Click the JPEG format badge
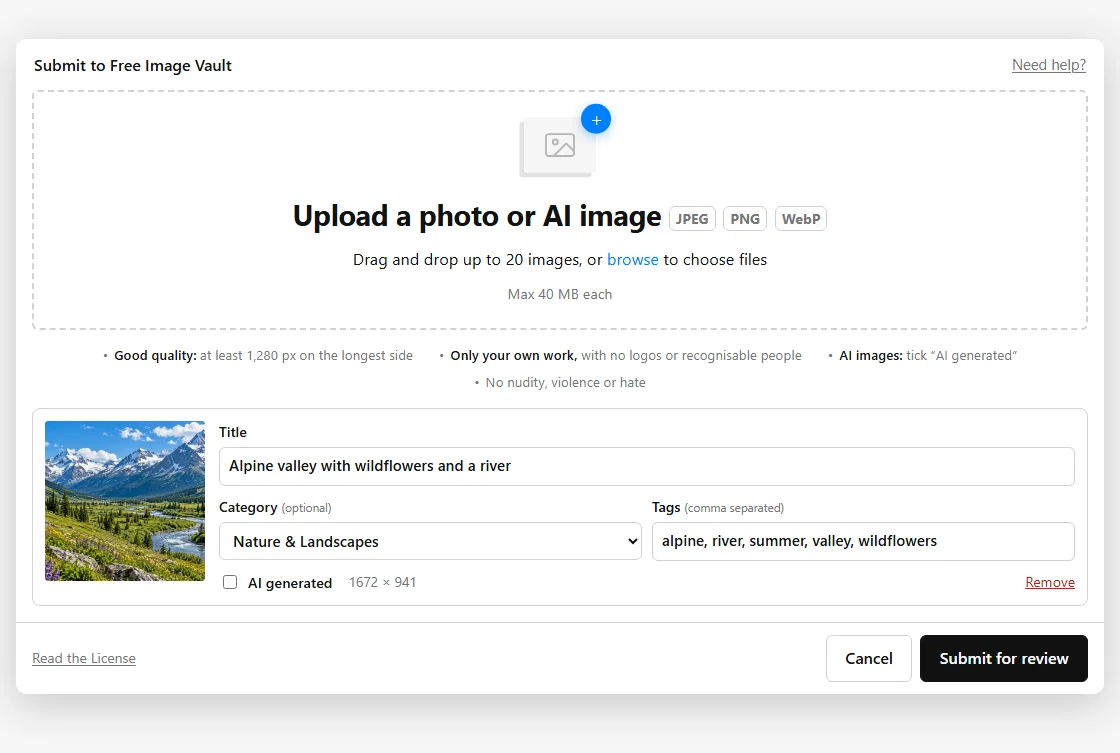This screenshot has width=1120, height=753. [x=692, y=219]
